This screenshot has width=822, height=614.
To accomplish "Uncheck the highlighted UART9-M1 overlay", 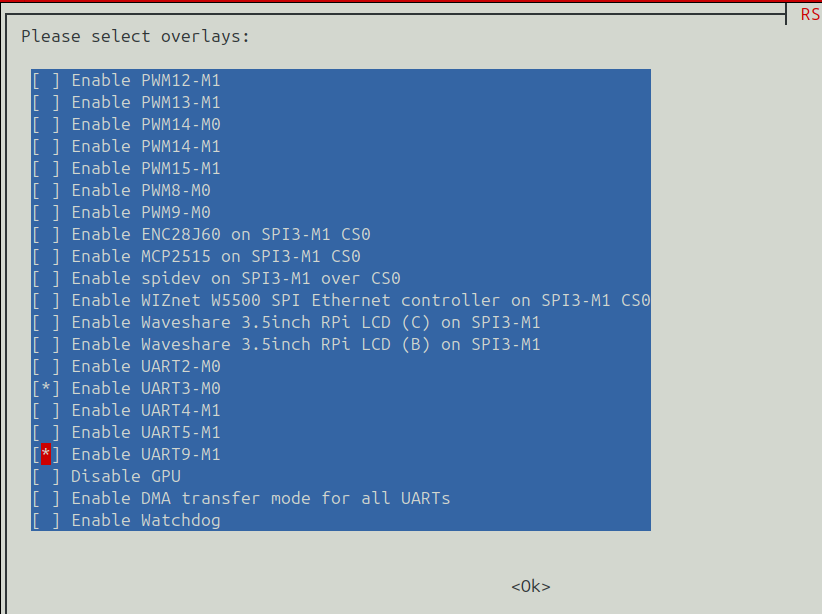I will pyautogui.click(x=341, y=455).
